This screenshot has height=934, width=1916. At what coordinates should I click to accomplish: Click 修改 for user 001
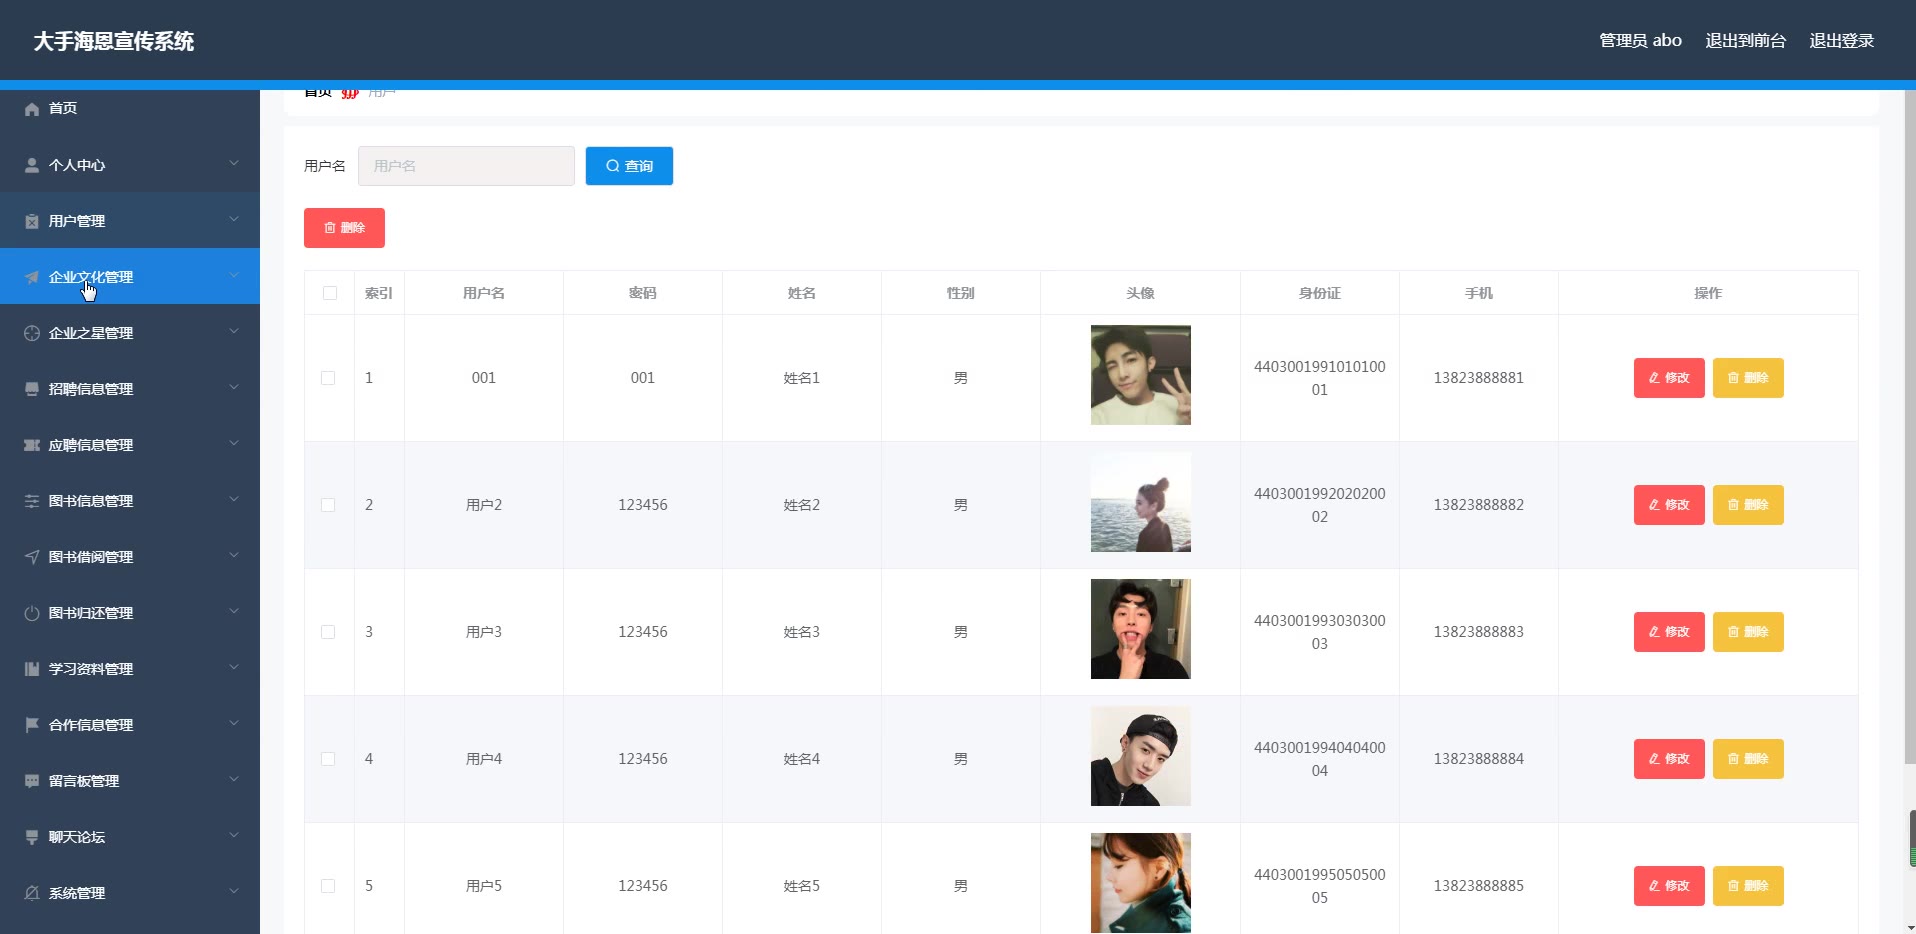[x=1669, y=378]
